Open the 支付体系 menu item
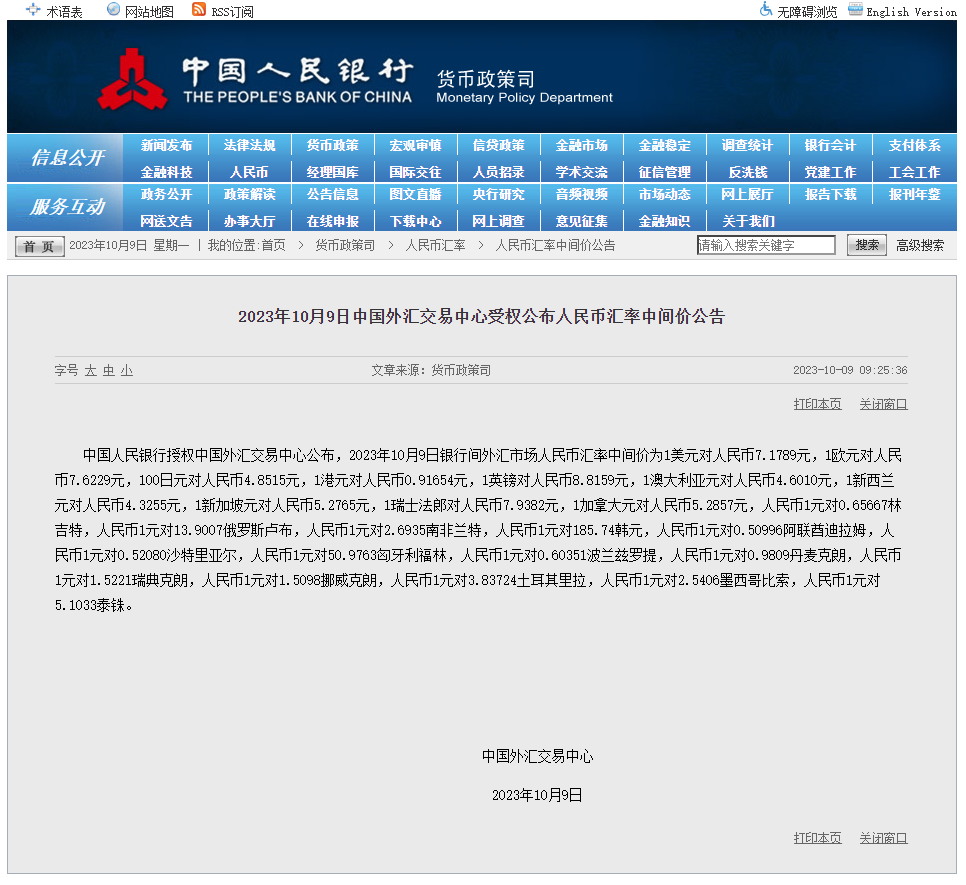966x885 pixels. tap(914, 145)
